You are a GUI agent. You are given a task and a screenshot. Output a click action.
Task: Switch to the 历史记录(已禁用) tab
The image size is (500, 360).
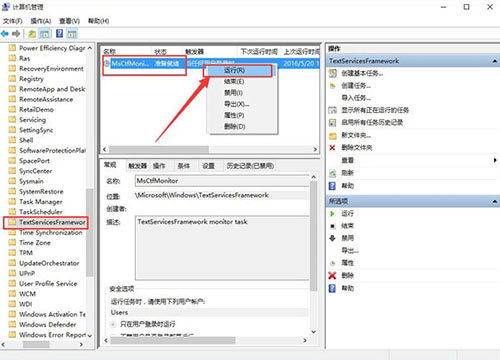pos(250,166)
